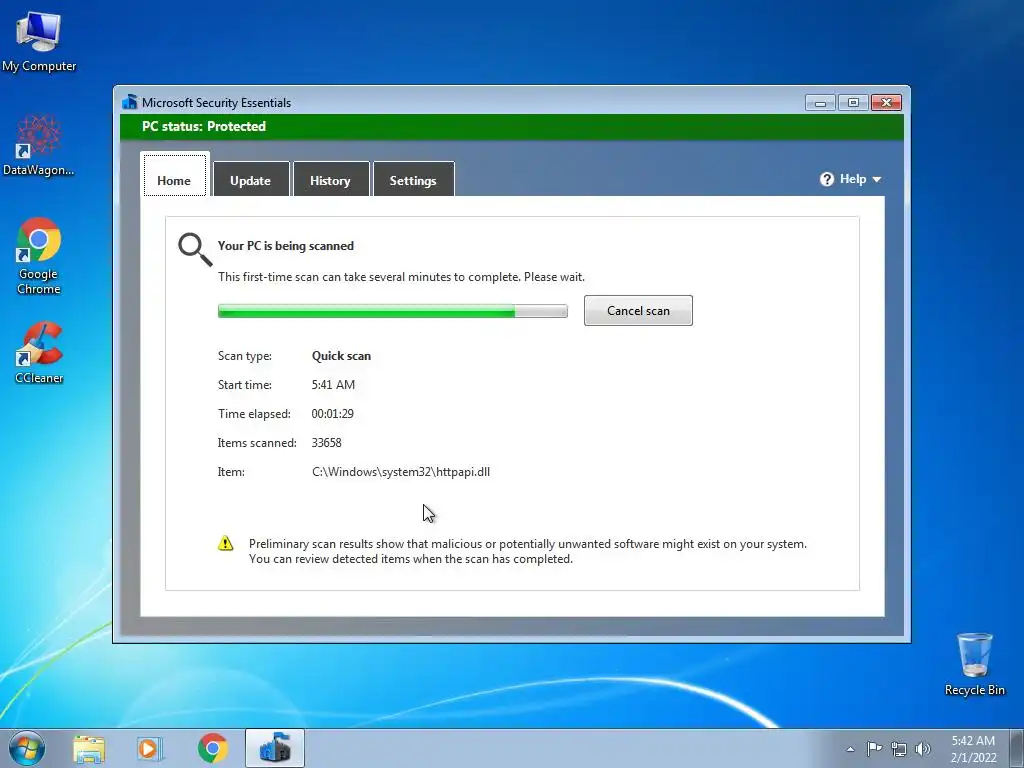Viewport: 1024px width, 768px height.
Task: Click the magnifying glass scan icon
Action: (195, 249)
